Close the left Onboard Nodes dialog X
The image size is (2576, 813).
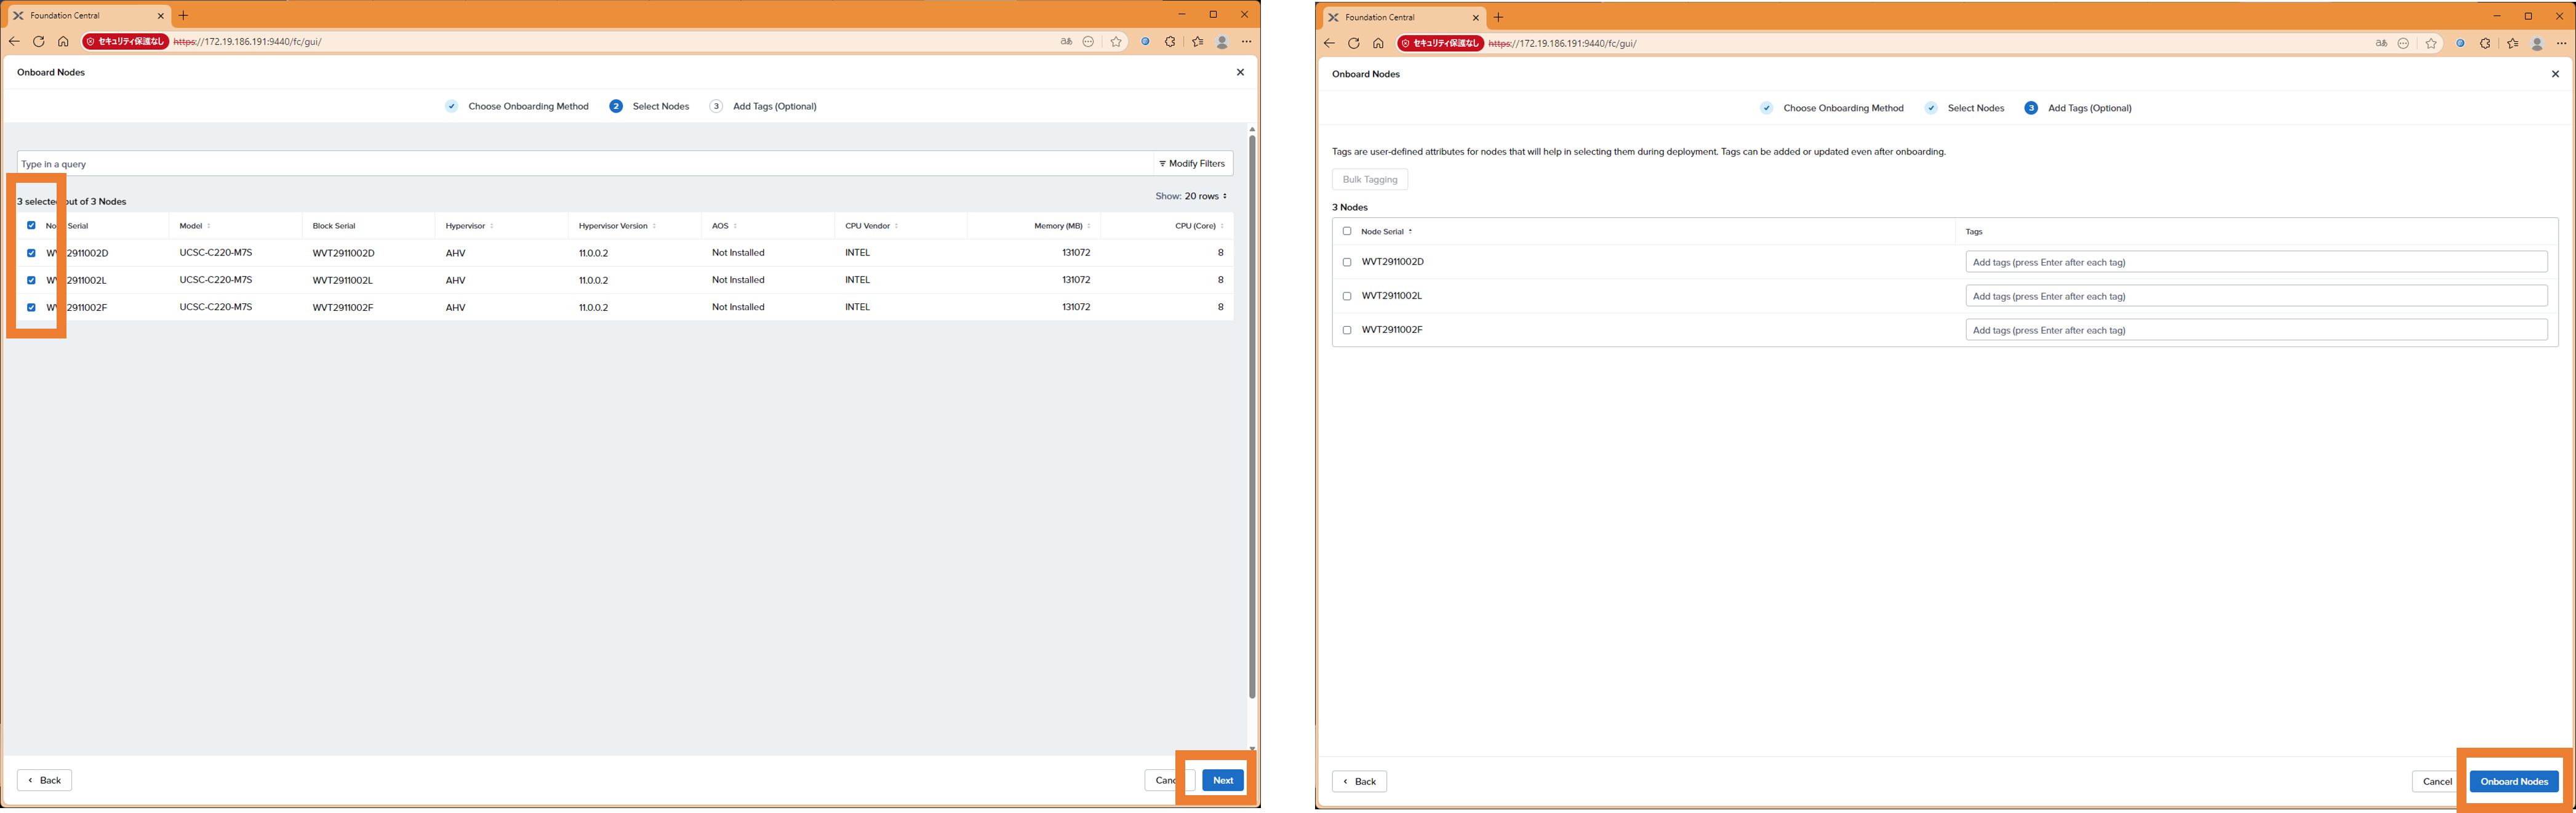coord(1240,72)
